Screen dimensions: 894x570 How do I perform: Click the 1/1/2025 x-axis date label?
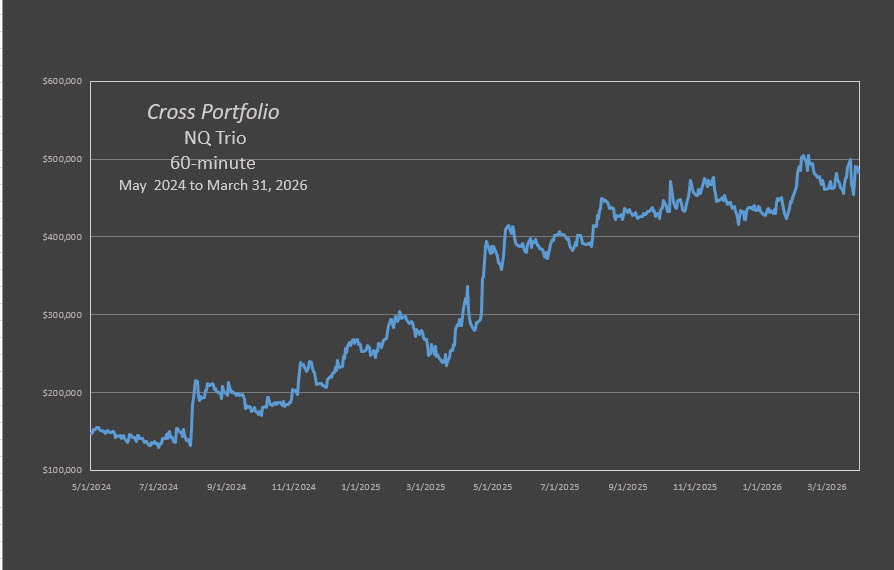[x=361, y=487]
